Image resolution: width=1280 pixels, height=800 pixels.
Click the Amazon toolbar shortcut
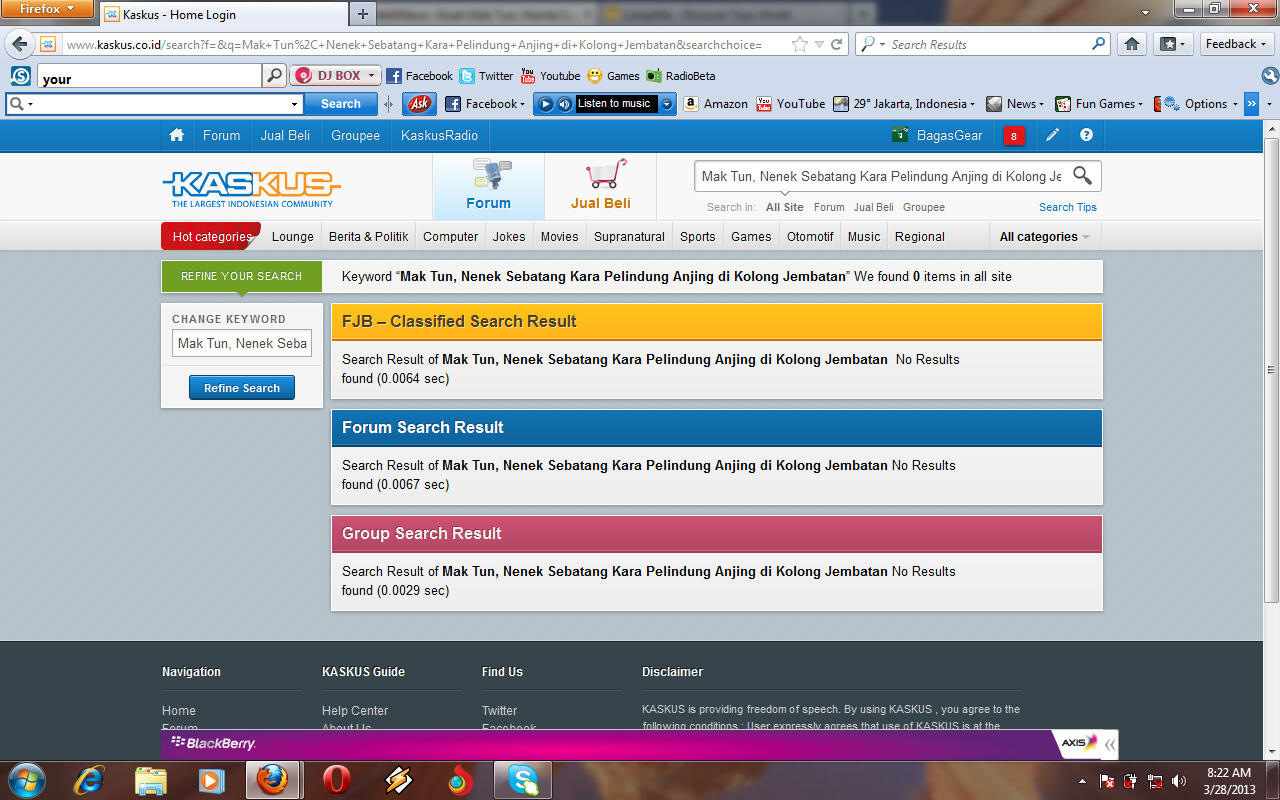pyautogui.click(x=715, y=104)
